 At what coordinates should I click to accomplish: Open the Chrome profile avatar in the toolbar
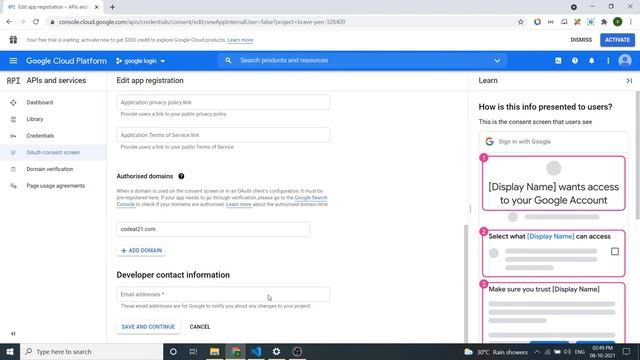click(x=618, y=22)
